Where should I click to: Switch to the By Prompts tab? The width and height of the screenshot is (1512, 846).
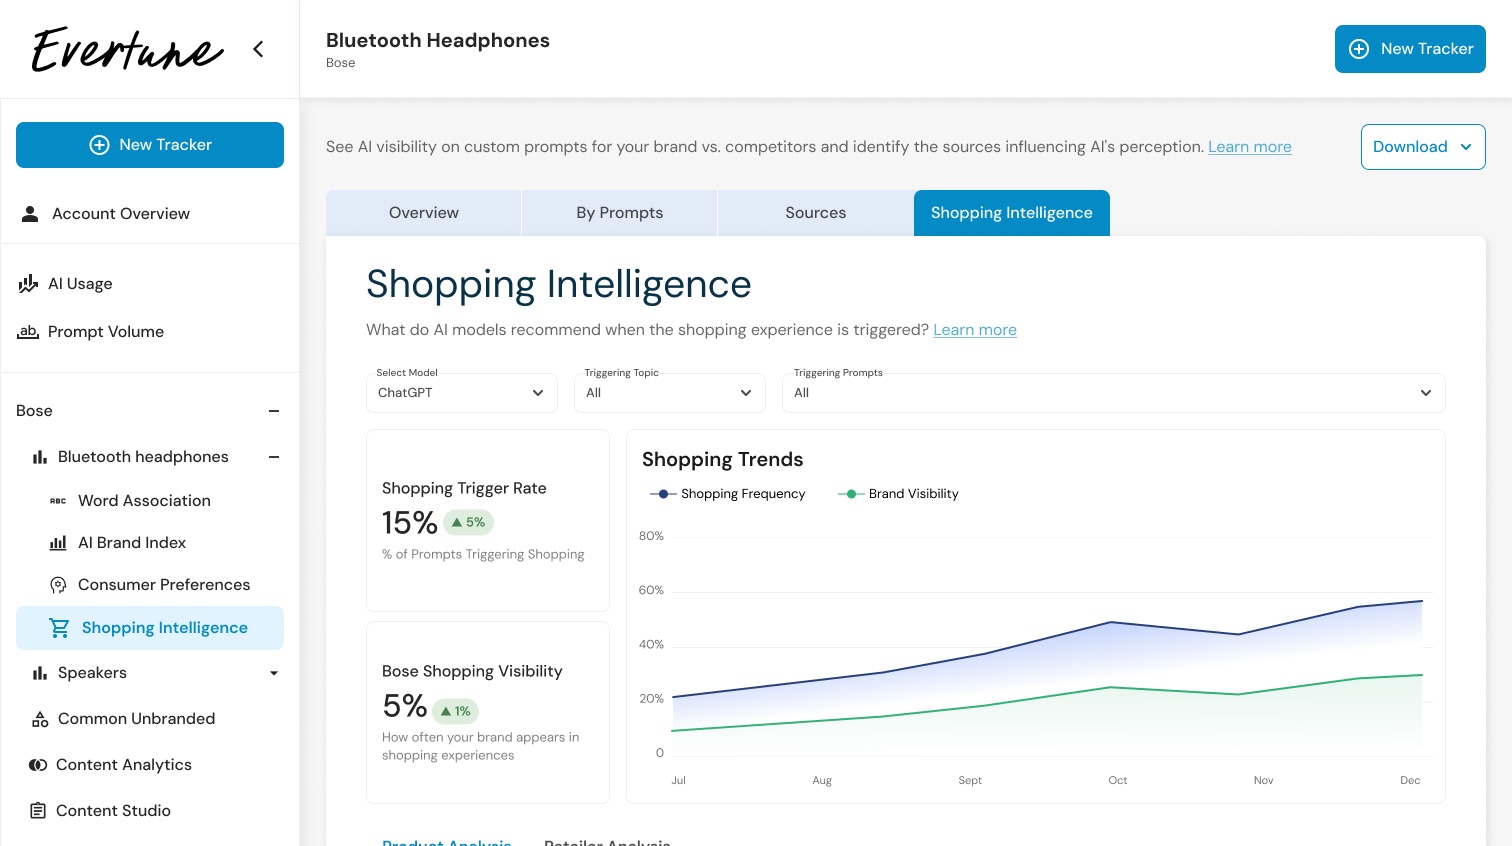[620, 213]
